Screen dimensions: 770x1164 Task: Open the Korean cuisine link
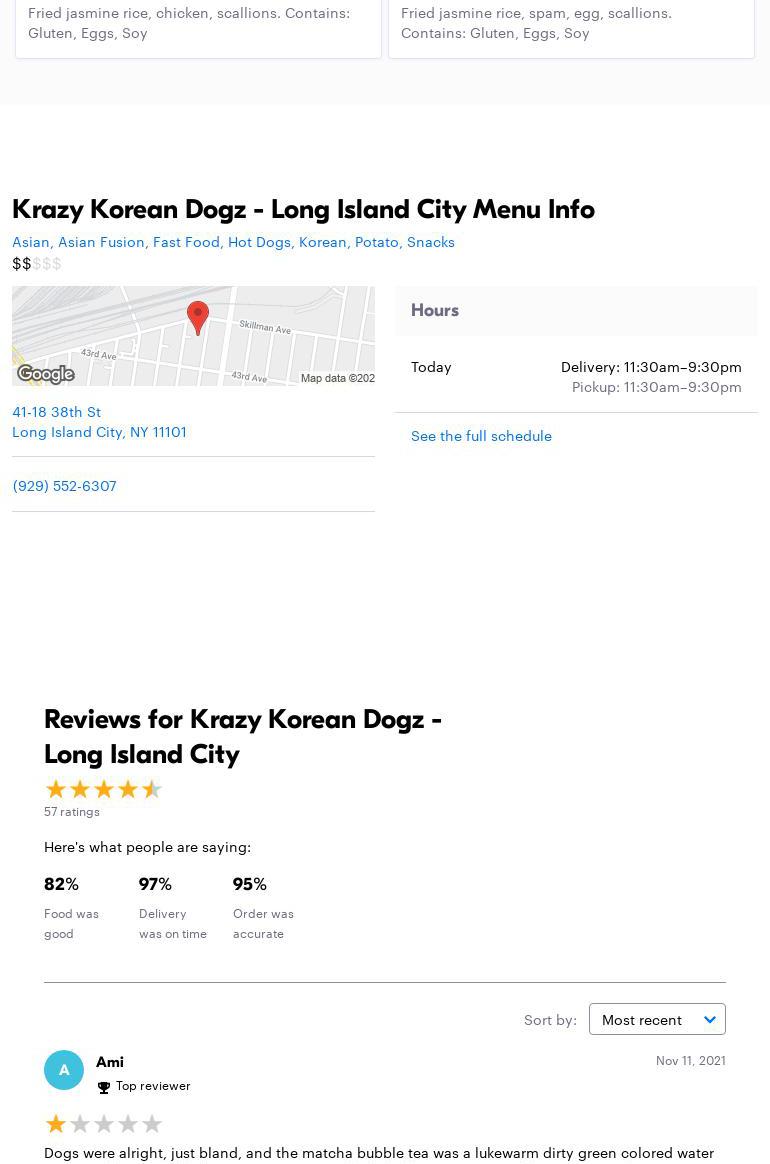[322, 241]
